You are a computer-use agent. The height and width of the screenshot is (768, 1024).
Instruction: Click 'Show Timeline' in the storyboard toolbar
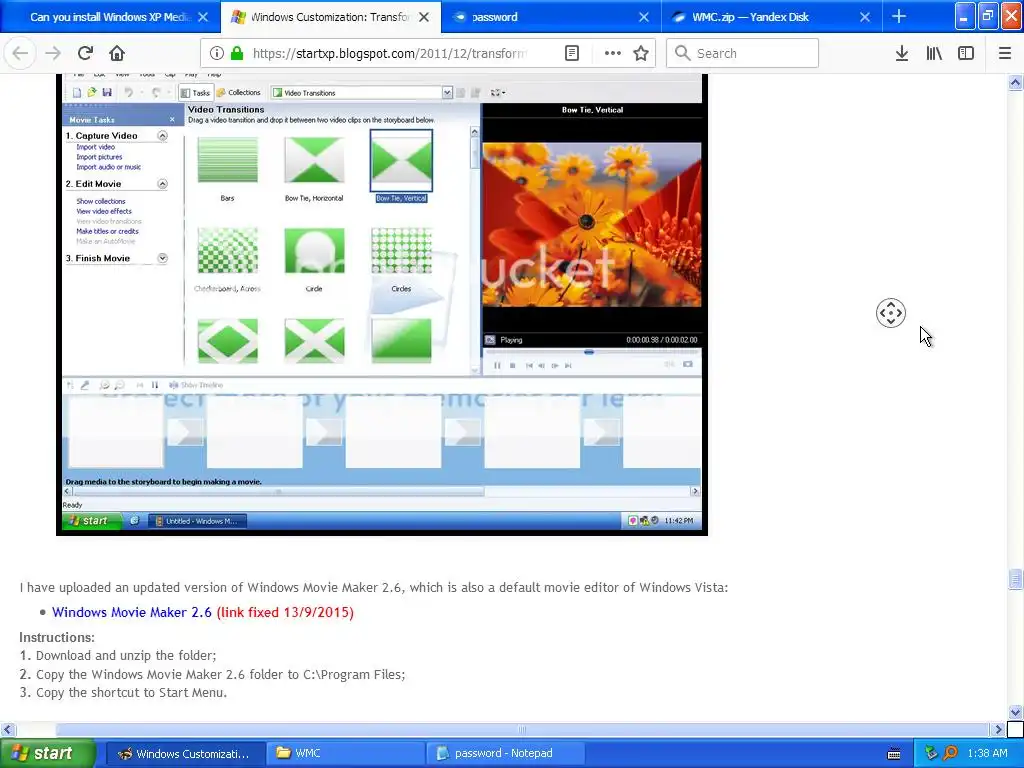[196, 385]
